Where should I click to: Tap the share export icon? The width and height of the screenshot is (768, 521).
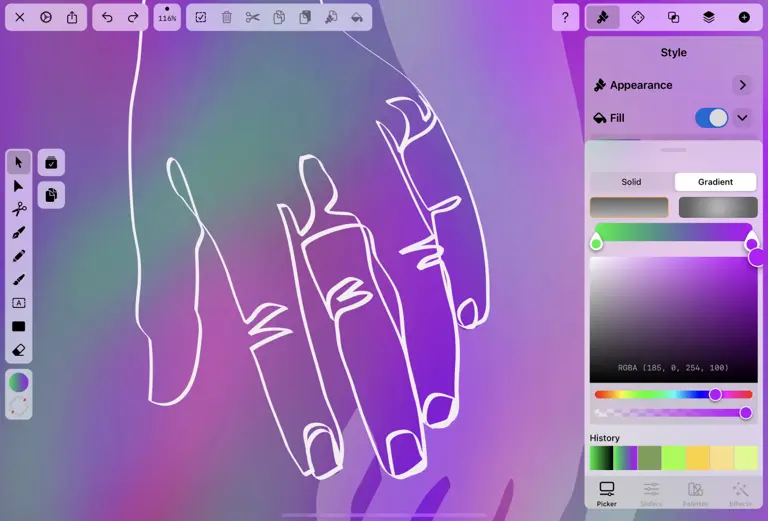tap(72, 18)
